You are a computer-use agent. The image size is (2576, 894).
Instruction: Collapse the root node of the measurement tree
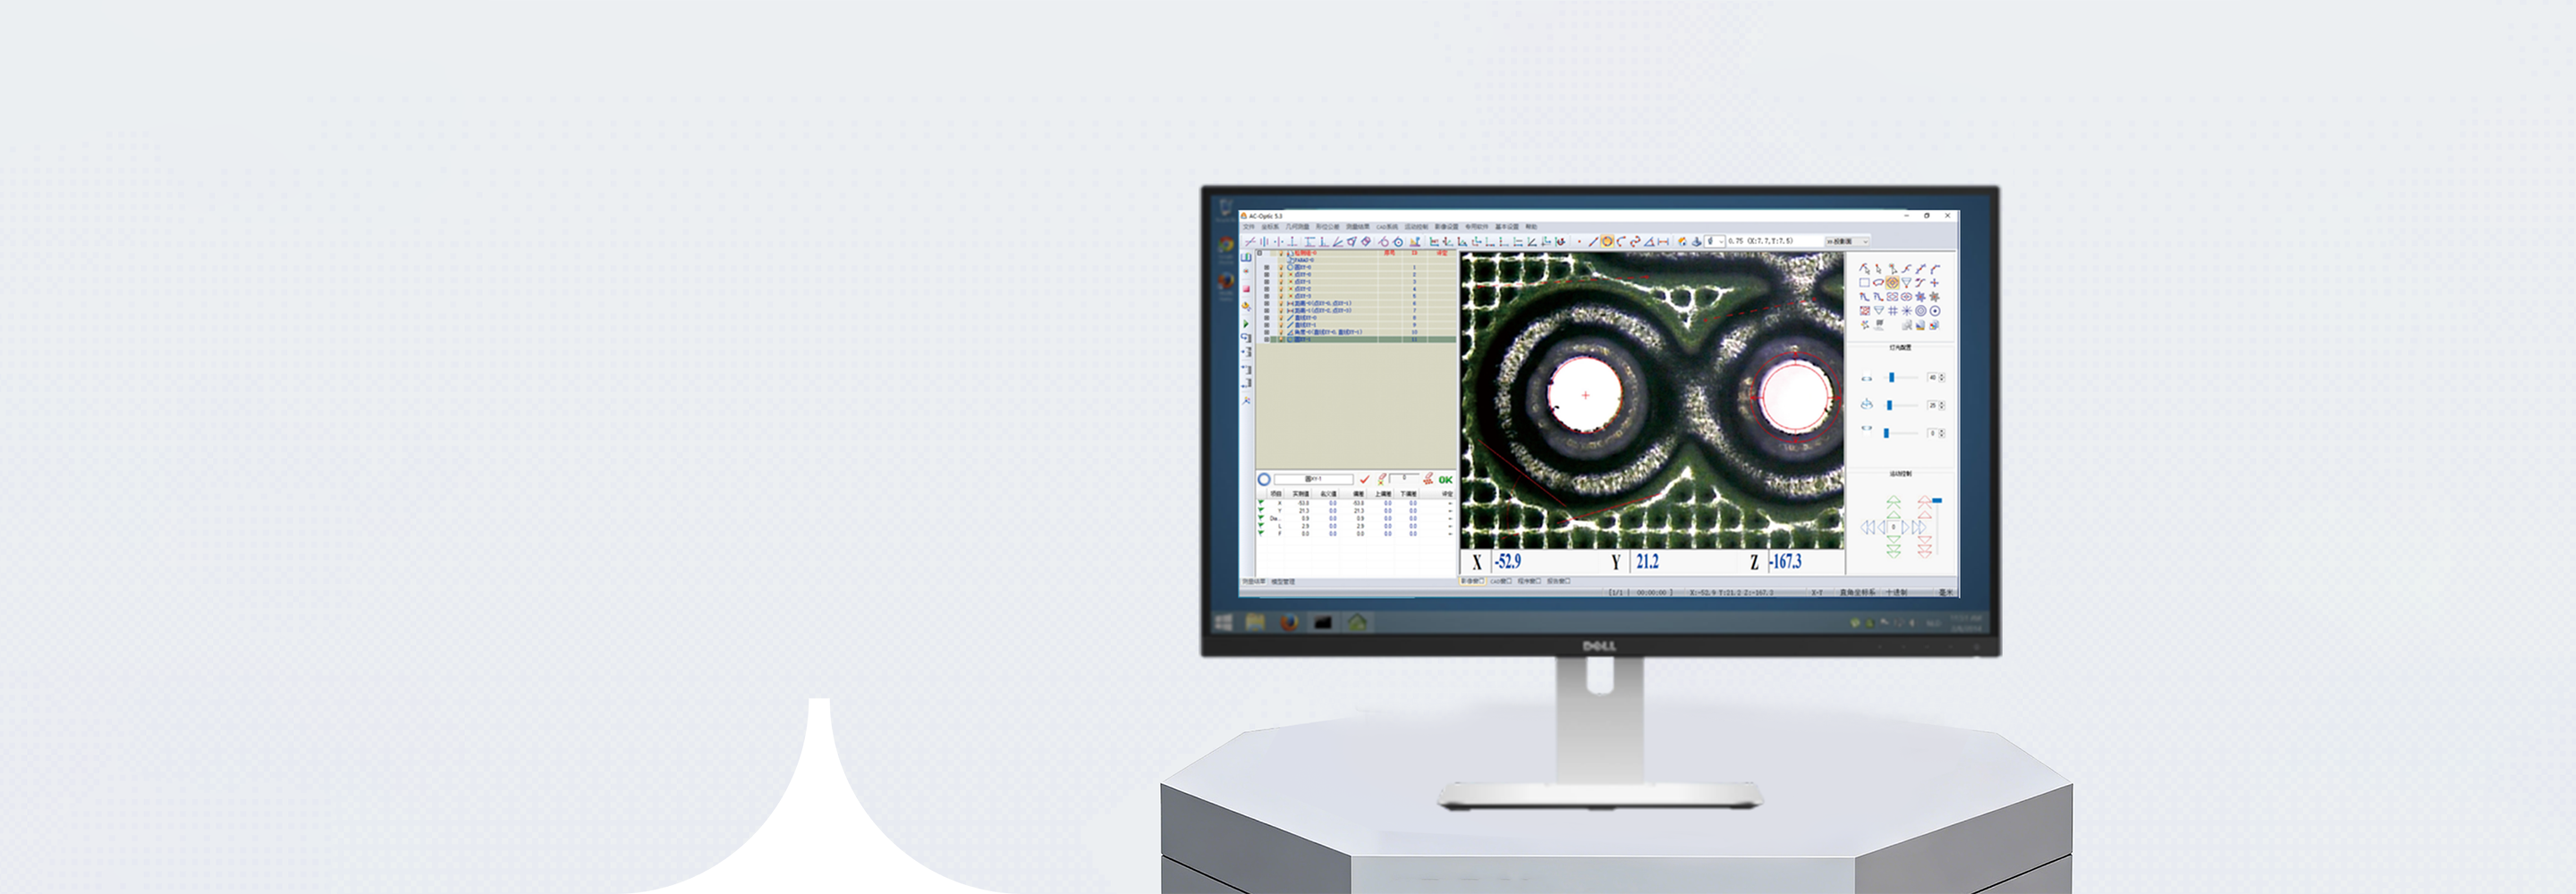(1260, 253)
